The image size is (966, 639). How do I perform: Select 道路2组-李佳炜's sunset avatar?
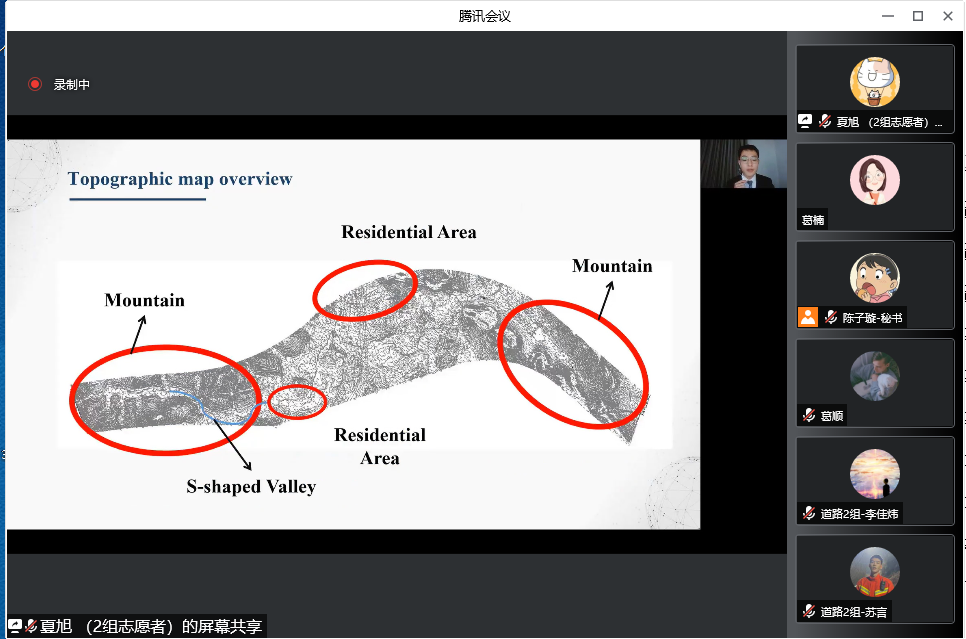pos(874,474)
